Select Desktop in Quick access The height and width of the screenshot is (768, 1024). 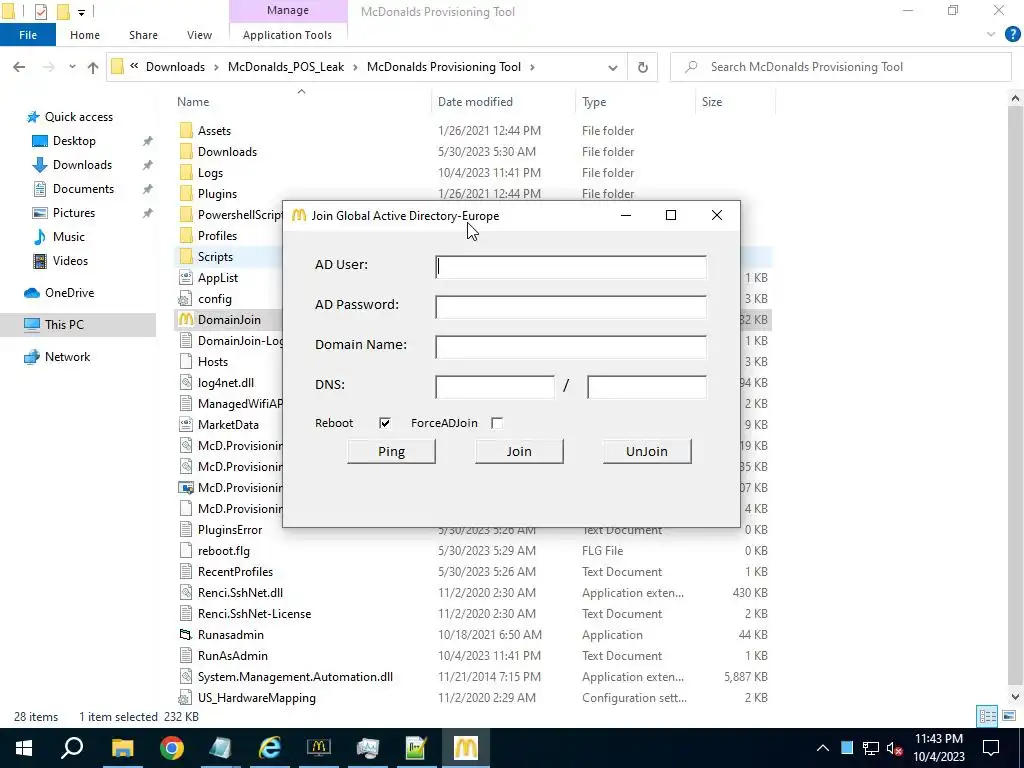(74, 141)
